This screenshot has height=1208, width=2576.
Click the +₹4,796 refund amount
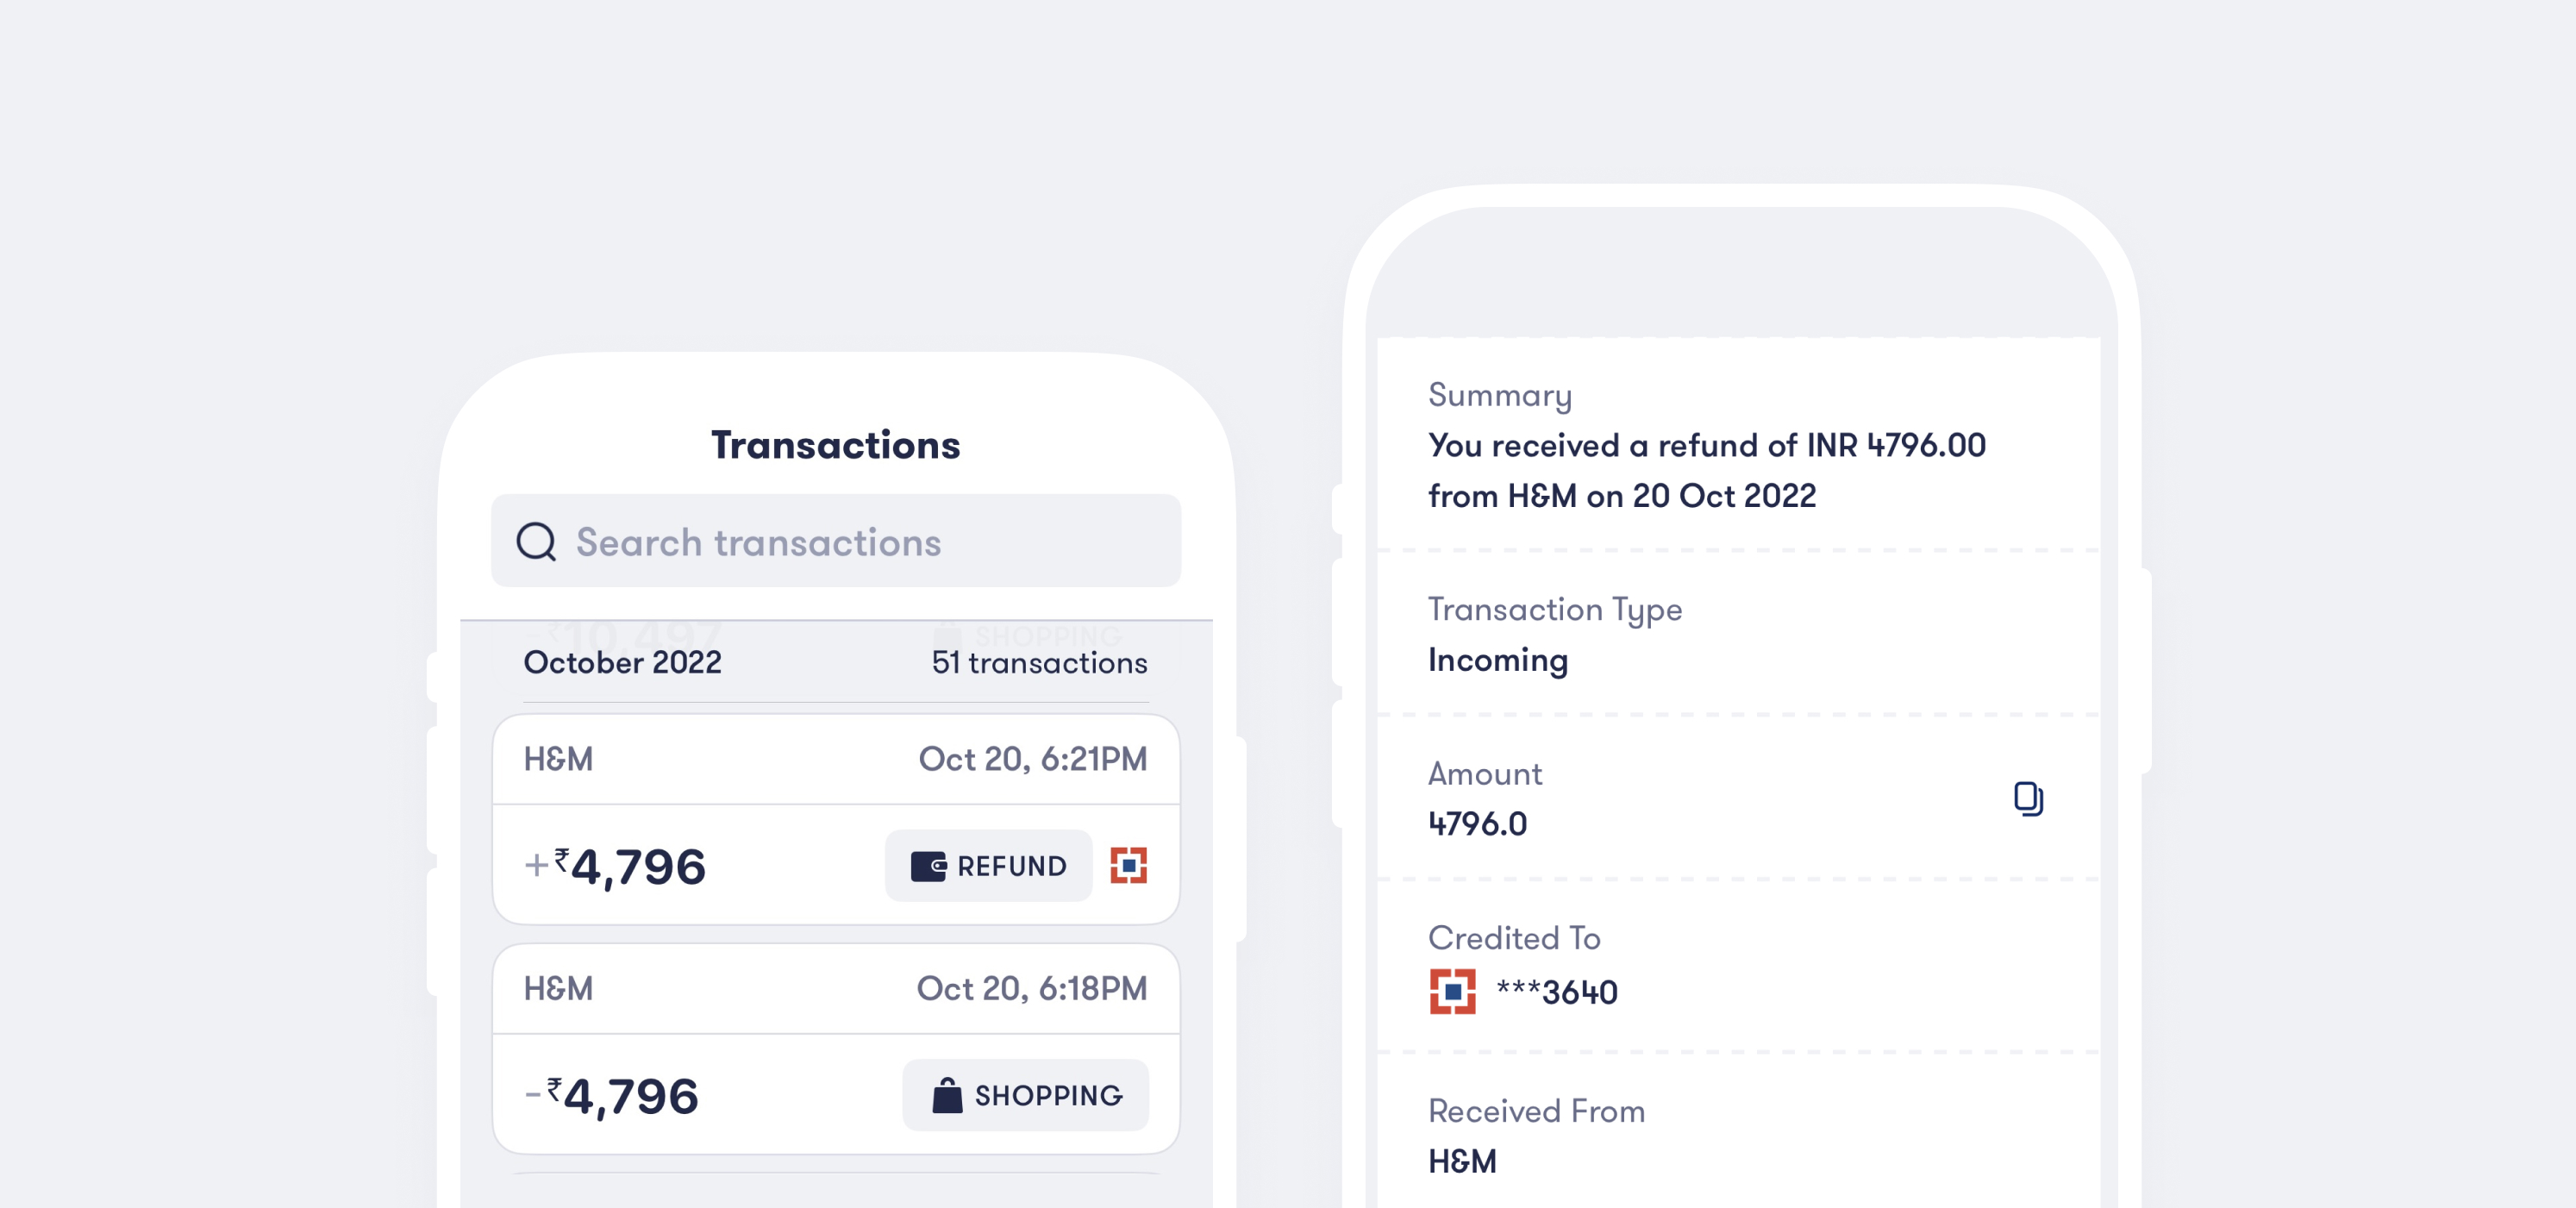point(615,866)
